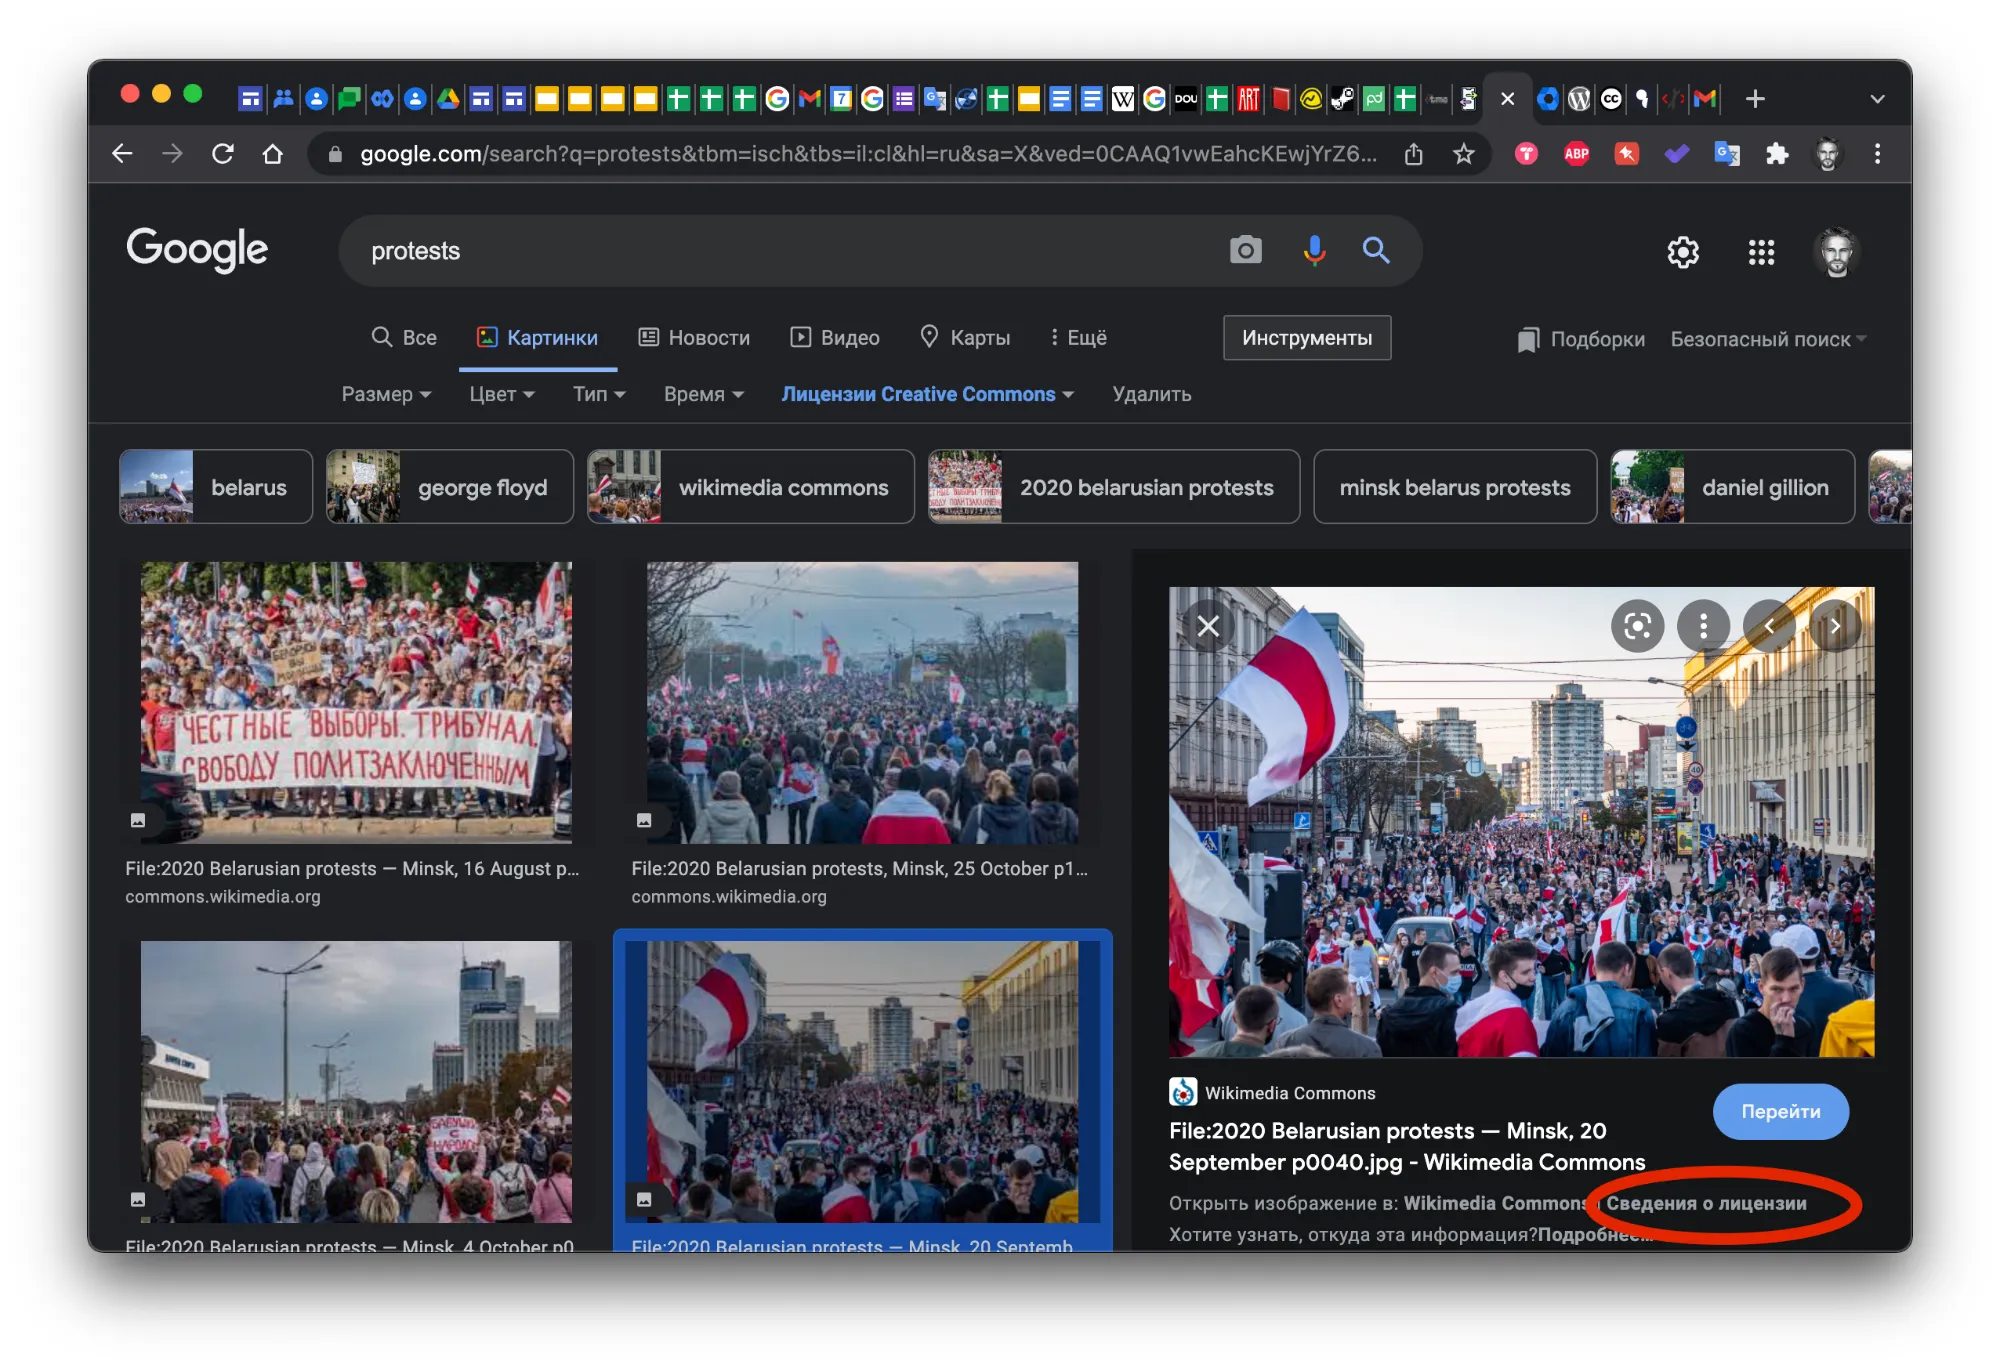Screen dimensions: 2000x1368
Task: Open the large preview image
Action: pos(1521,822)
